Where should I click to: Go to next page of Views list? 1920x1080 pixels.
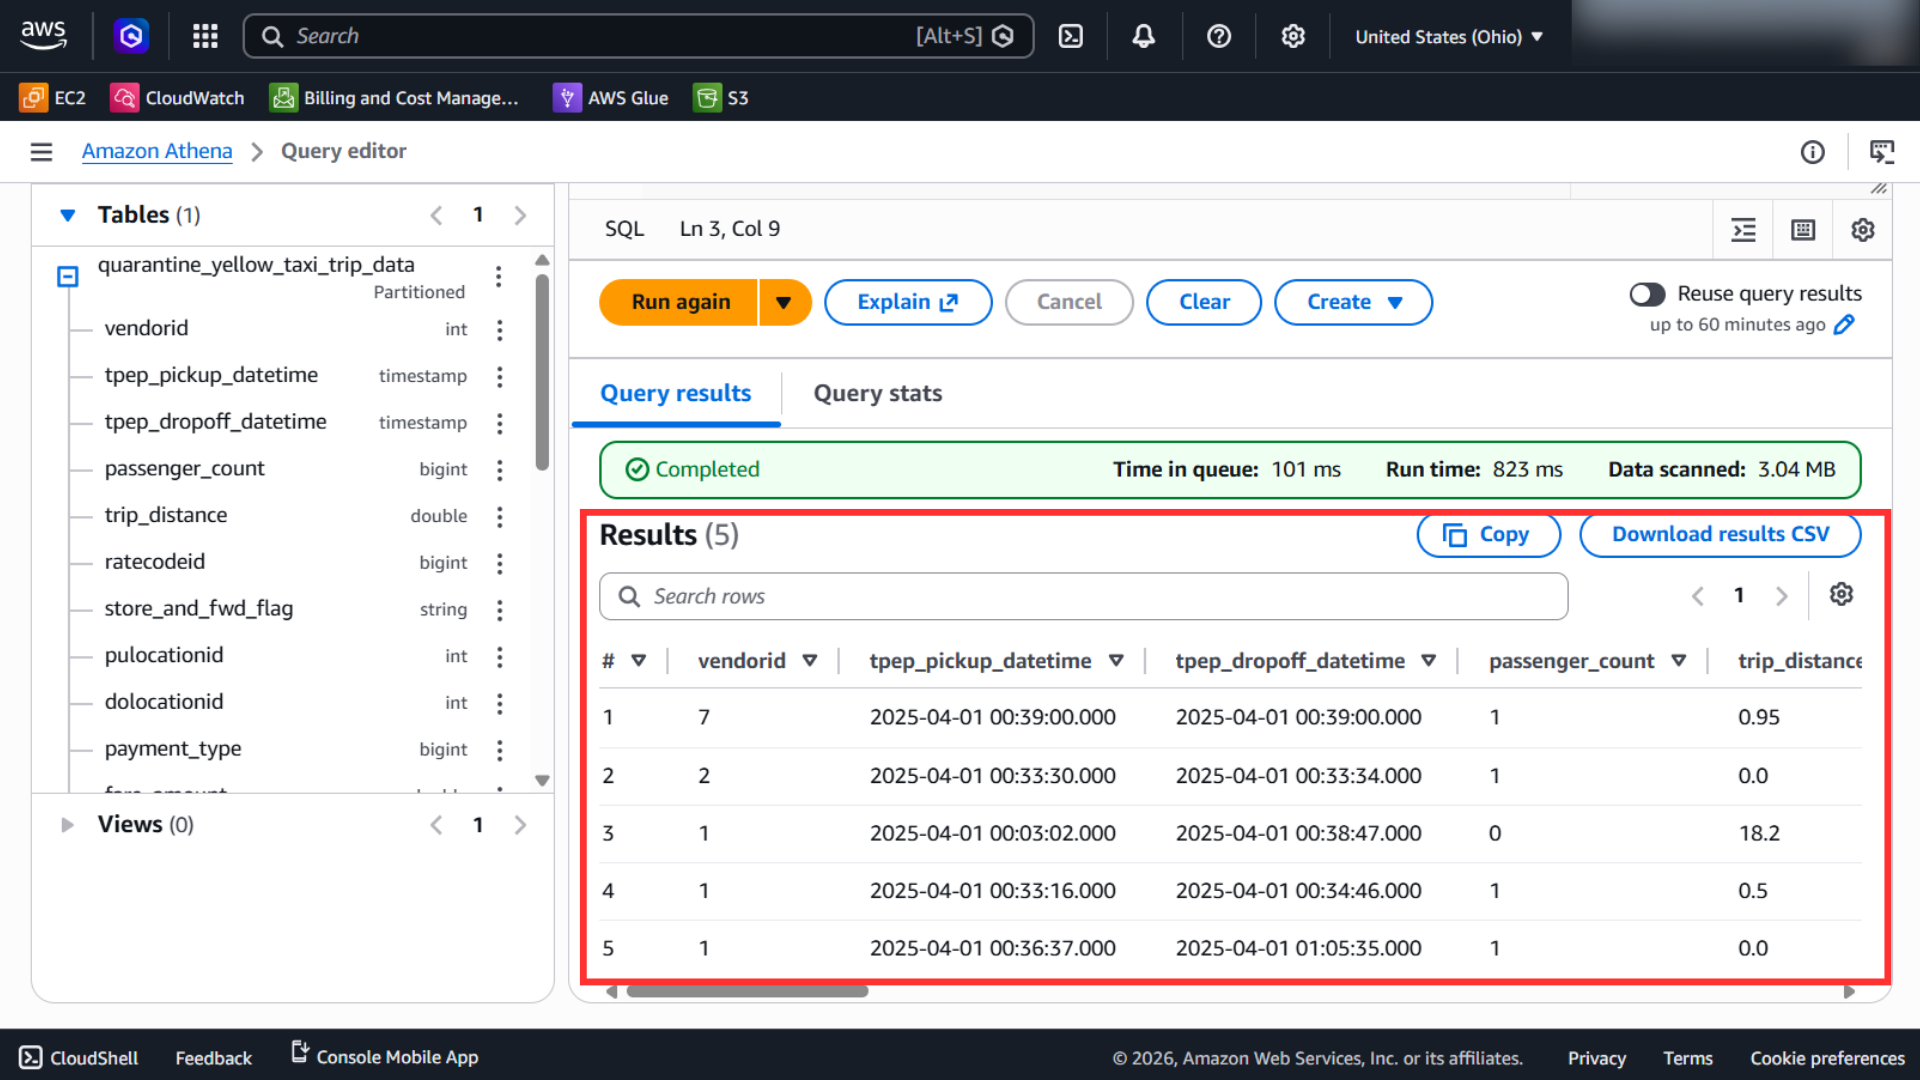(520, 825)
